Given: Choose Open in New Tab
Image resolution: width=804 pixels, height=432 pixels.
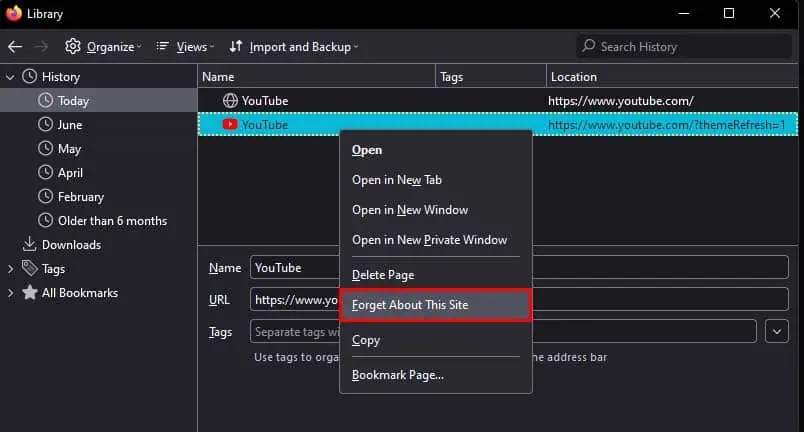Looking at the screenshot, I should point(436,180).
